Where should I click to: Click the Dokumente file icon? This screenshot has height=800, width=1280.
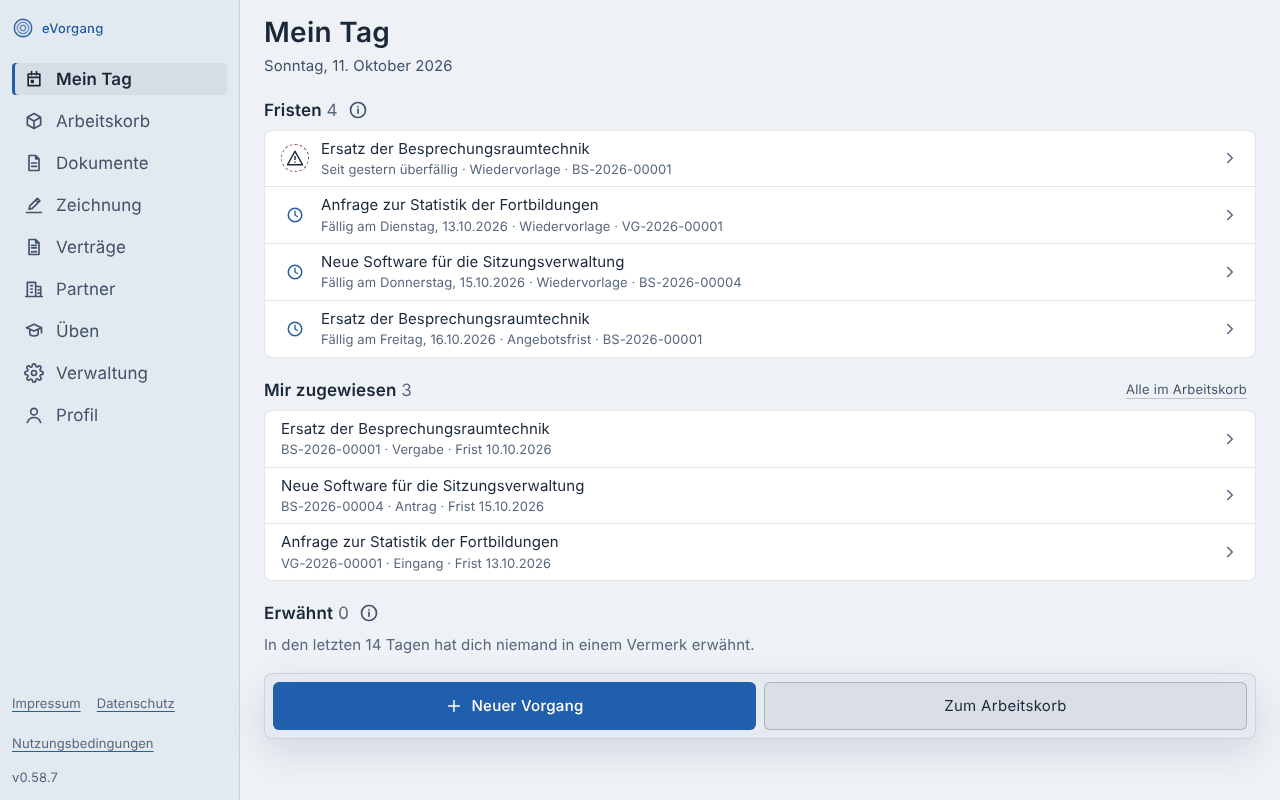34,163
